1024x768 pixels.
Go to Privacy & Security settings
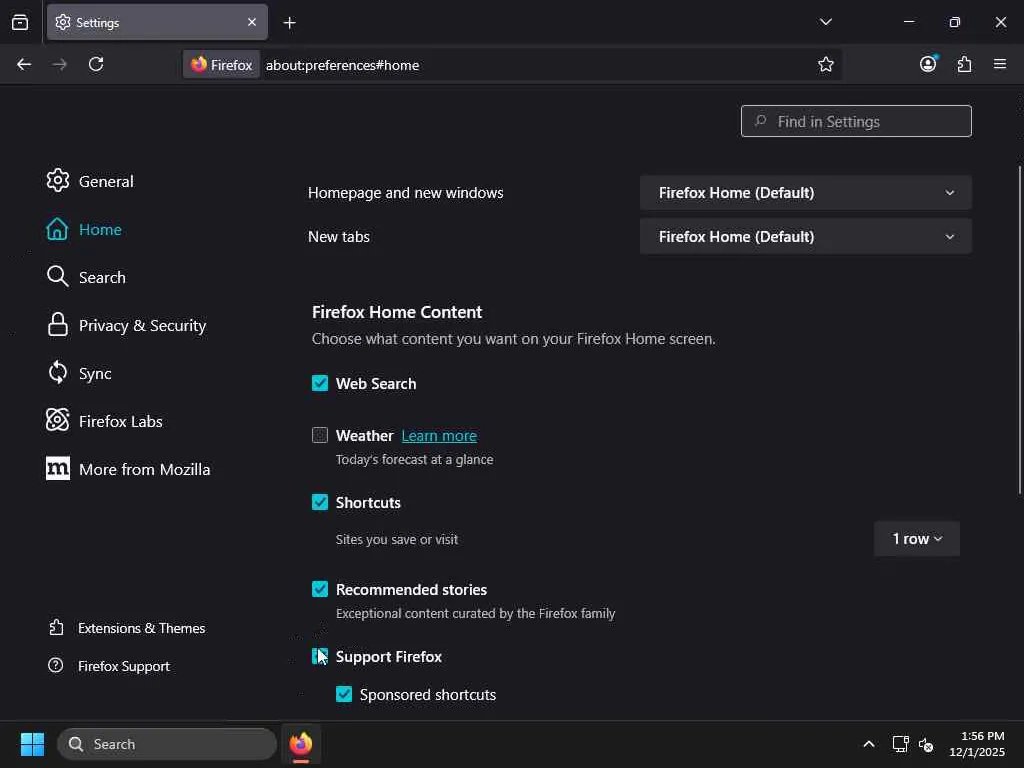(x=142, y=325)
